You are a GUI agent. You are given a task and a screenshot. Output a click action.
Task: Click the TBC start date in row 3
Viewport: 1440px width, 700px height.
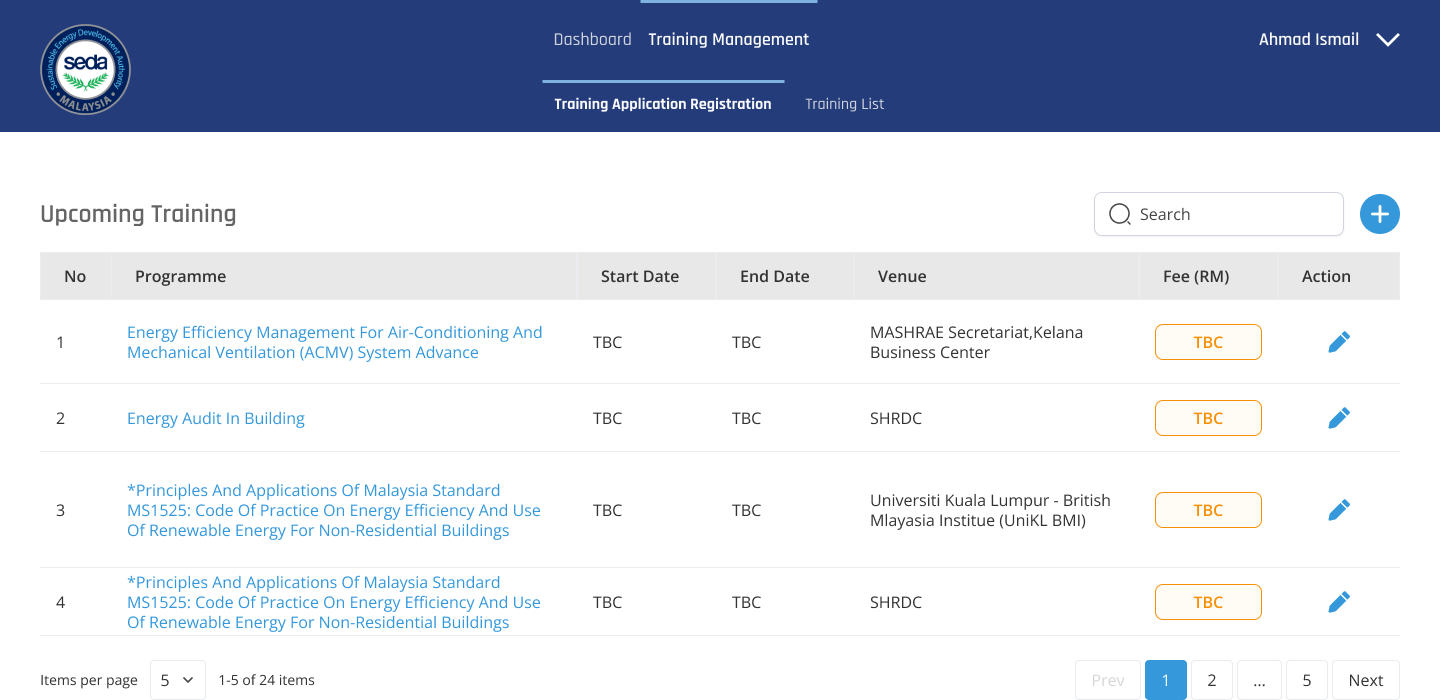607,510
